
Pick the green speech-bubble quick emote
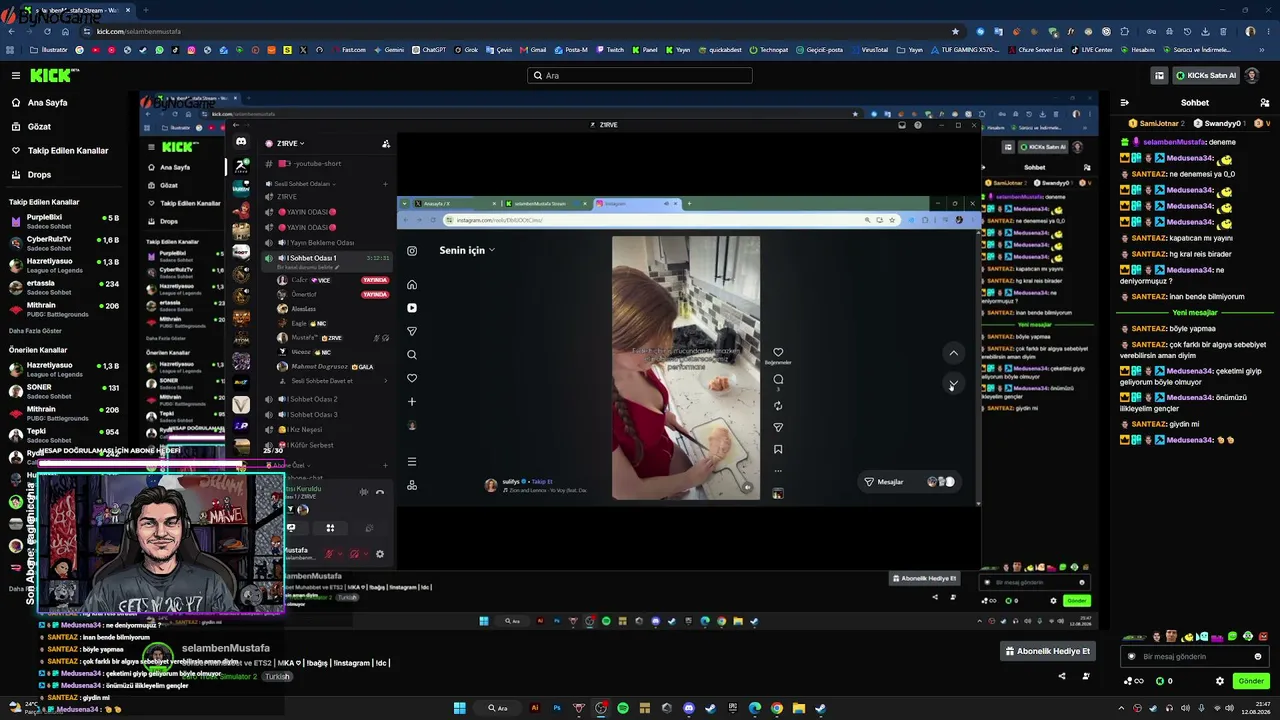tap(1233, 636)
